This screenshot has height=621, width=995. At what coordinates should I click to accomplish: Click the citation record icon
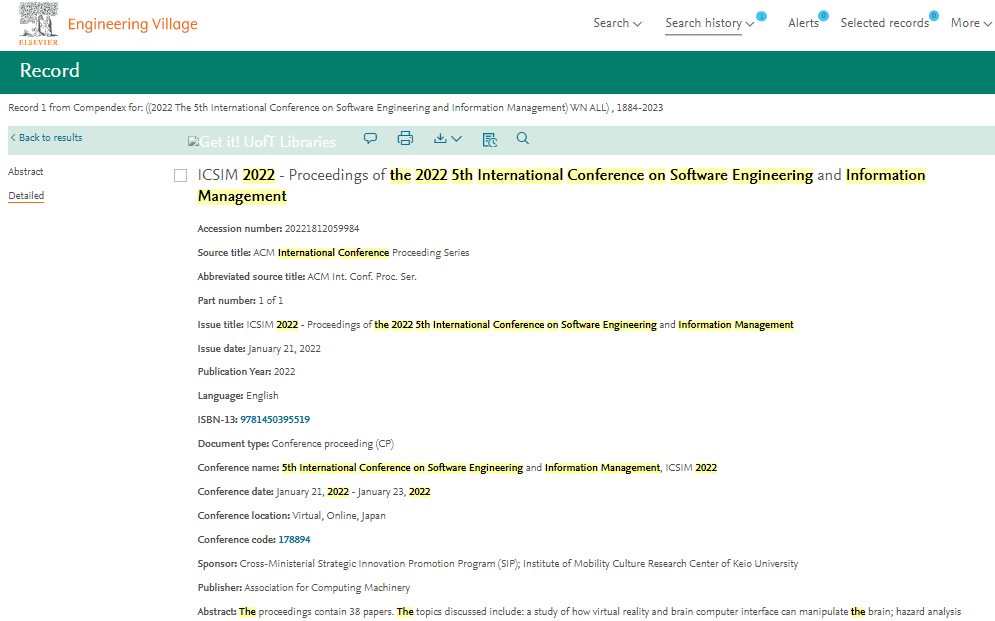pos(489,139)
